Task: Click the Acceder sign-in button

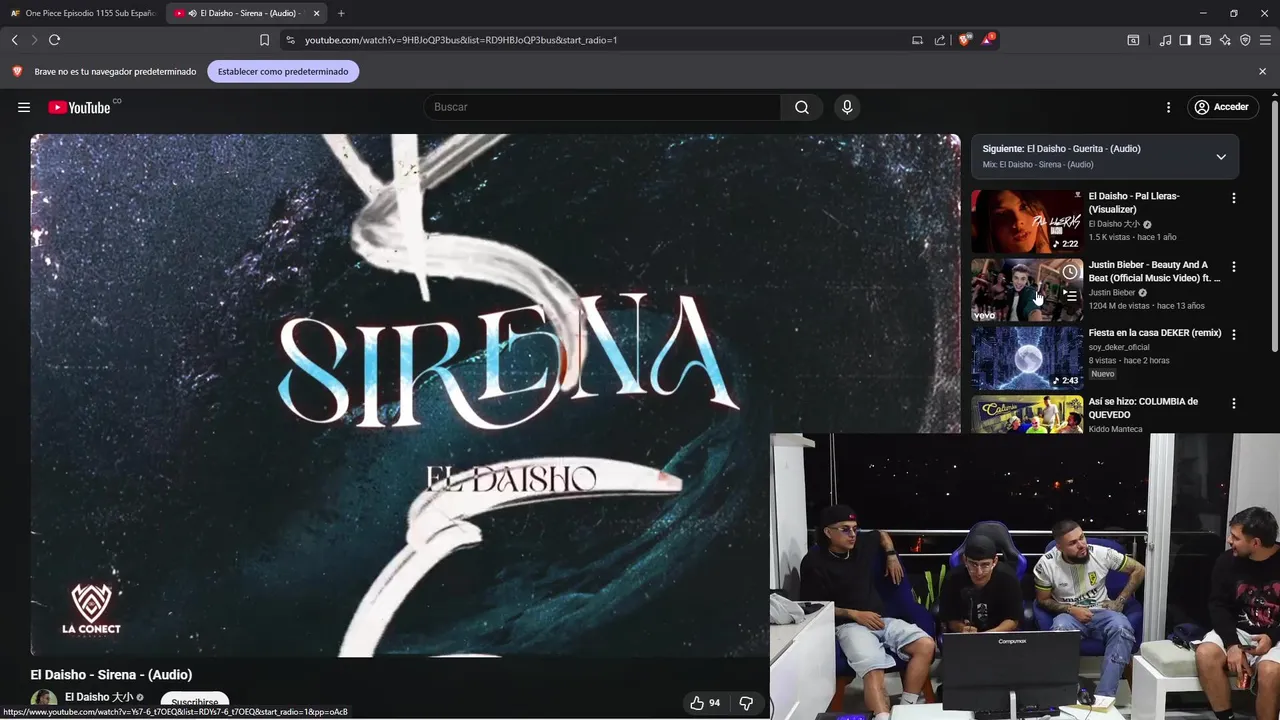Action: (1222, 107)
